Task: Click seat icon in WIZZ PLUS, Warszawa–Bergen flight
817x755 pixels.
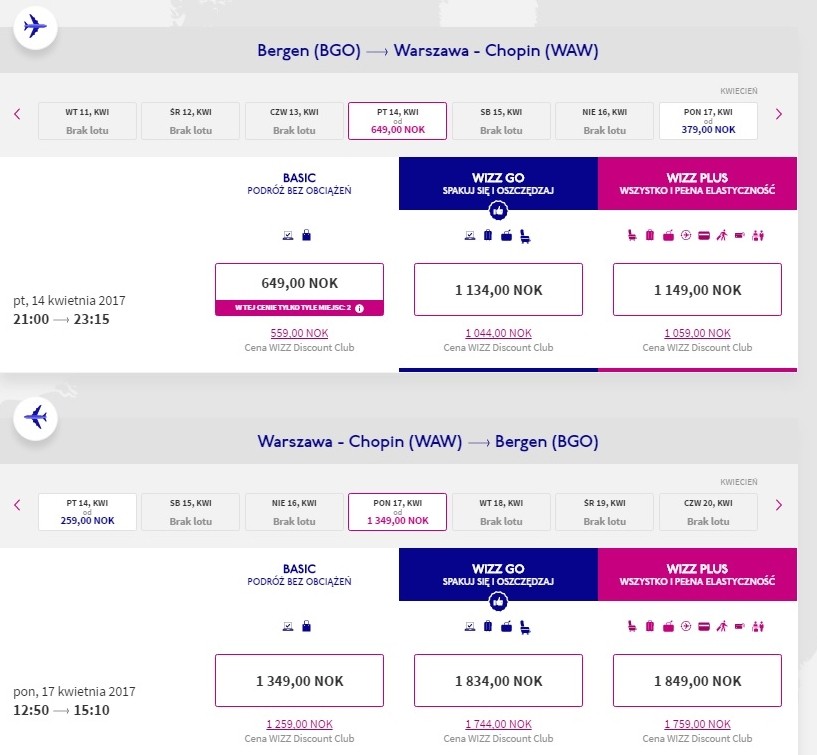Action: coord(632,626)
